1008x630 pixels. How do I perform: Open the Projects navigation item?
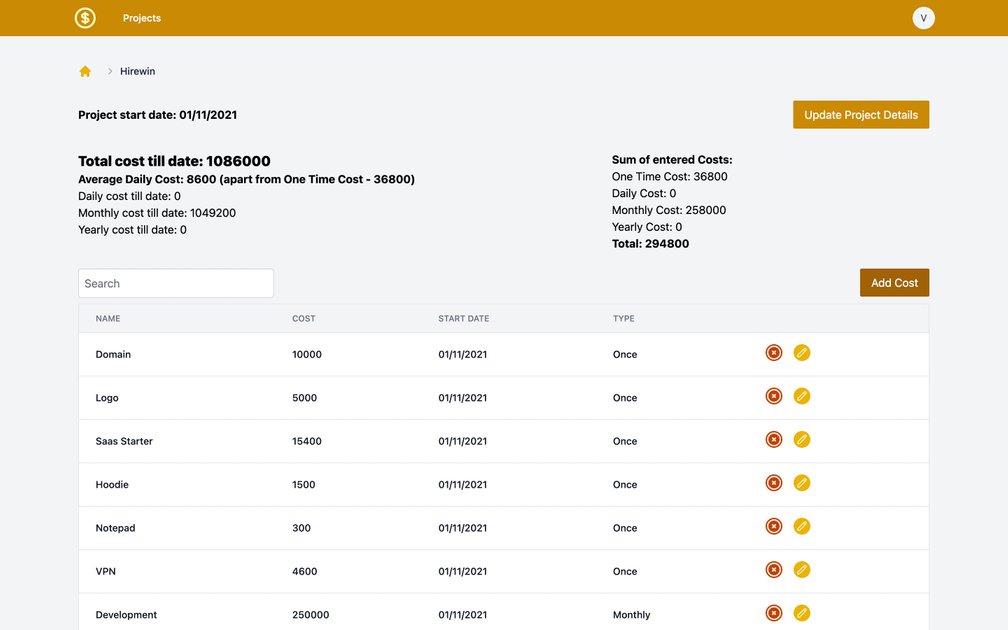[141, 17]
